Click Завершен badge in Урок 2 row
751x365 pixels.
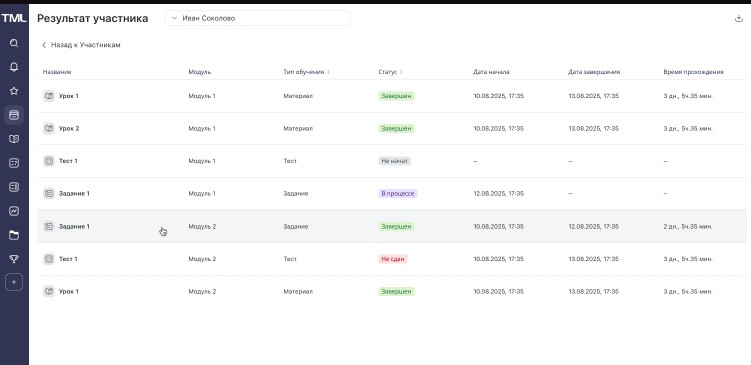pyautogui.click(x=396, y=128)
